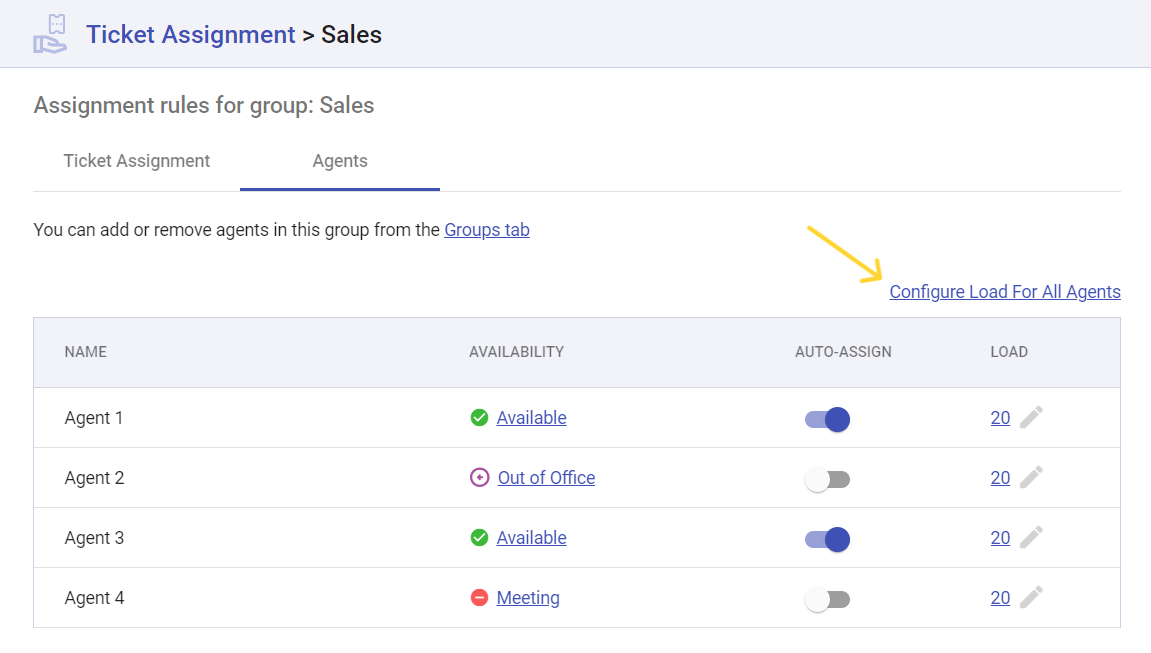Select the Agent 2 name cell
This screenshot has width=1151, height=653.
94,478
